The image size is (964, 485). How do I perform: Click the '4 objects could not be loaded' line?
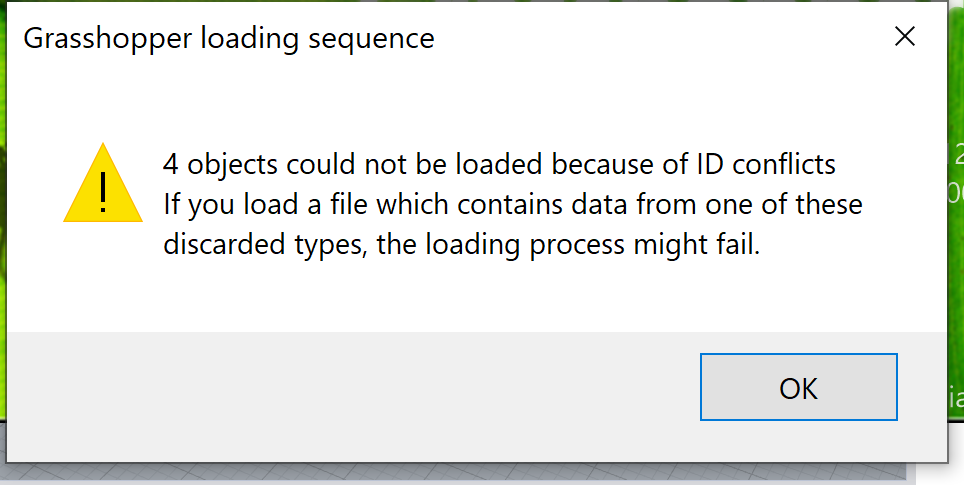pyautogui.click(x=499, y=163)
